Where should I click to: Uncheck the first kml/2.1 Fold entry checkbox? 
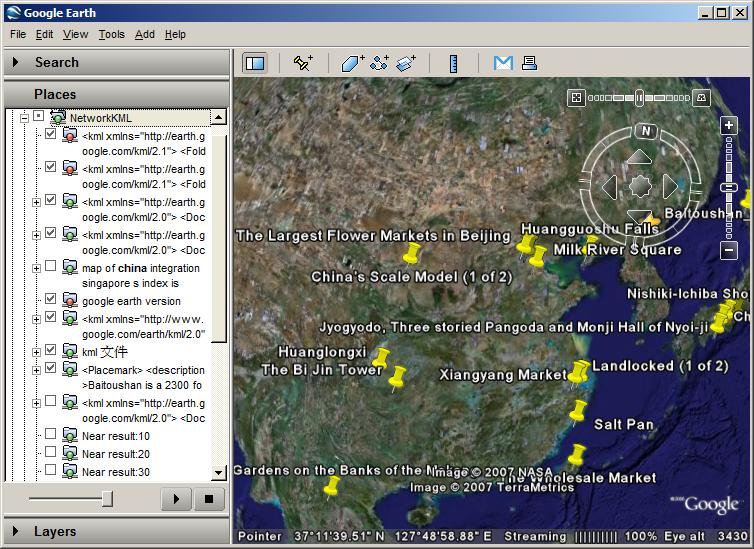click(x=50, y=134)
